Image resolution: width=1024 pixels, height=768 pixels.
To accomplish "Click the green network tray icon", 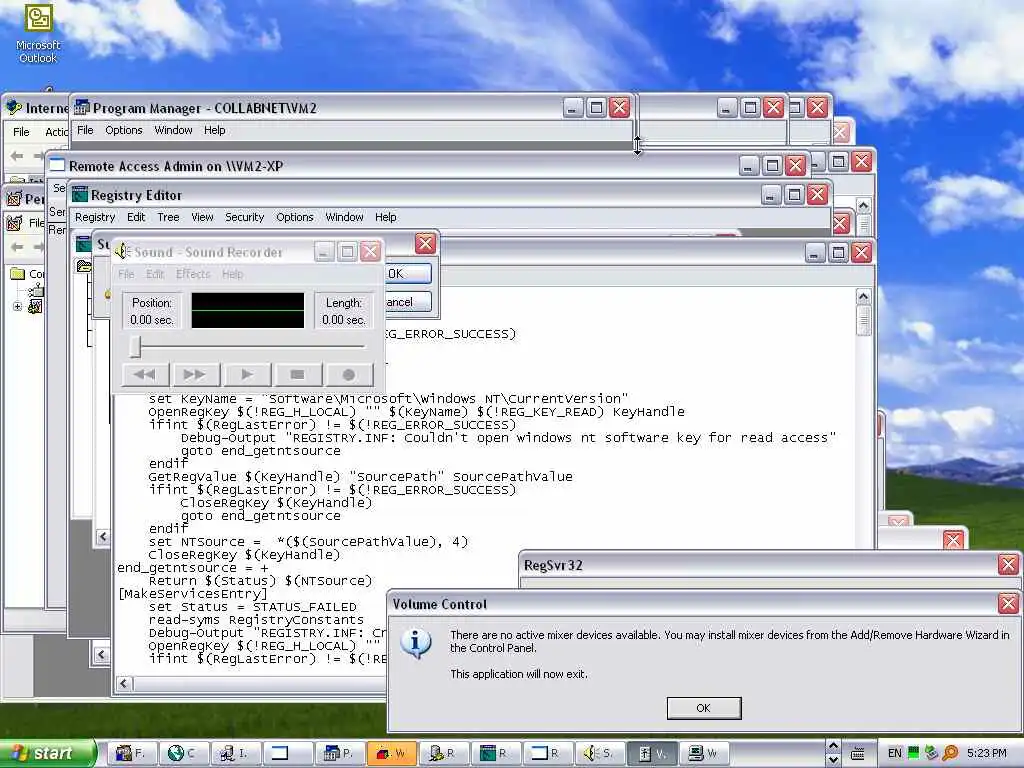I will coord(913,752).
